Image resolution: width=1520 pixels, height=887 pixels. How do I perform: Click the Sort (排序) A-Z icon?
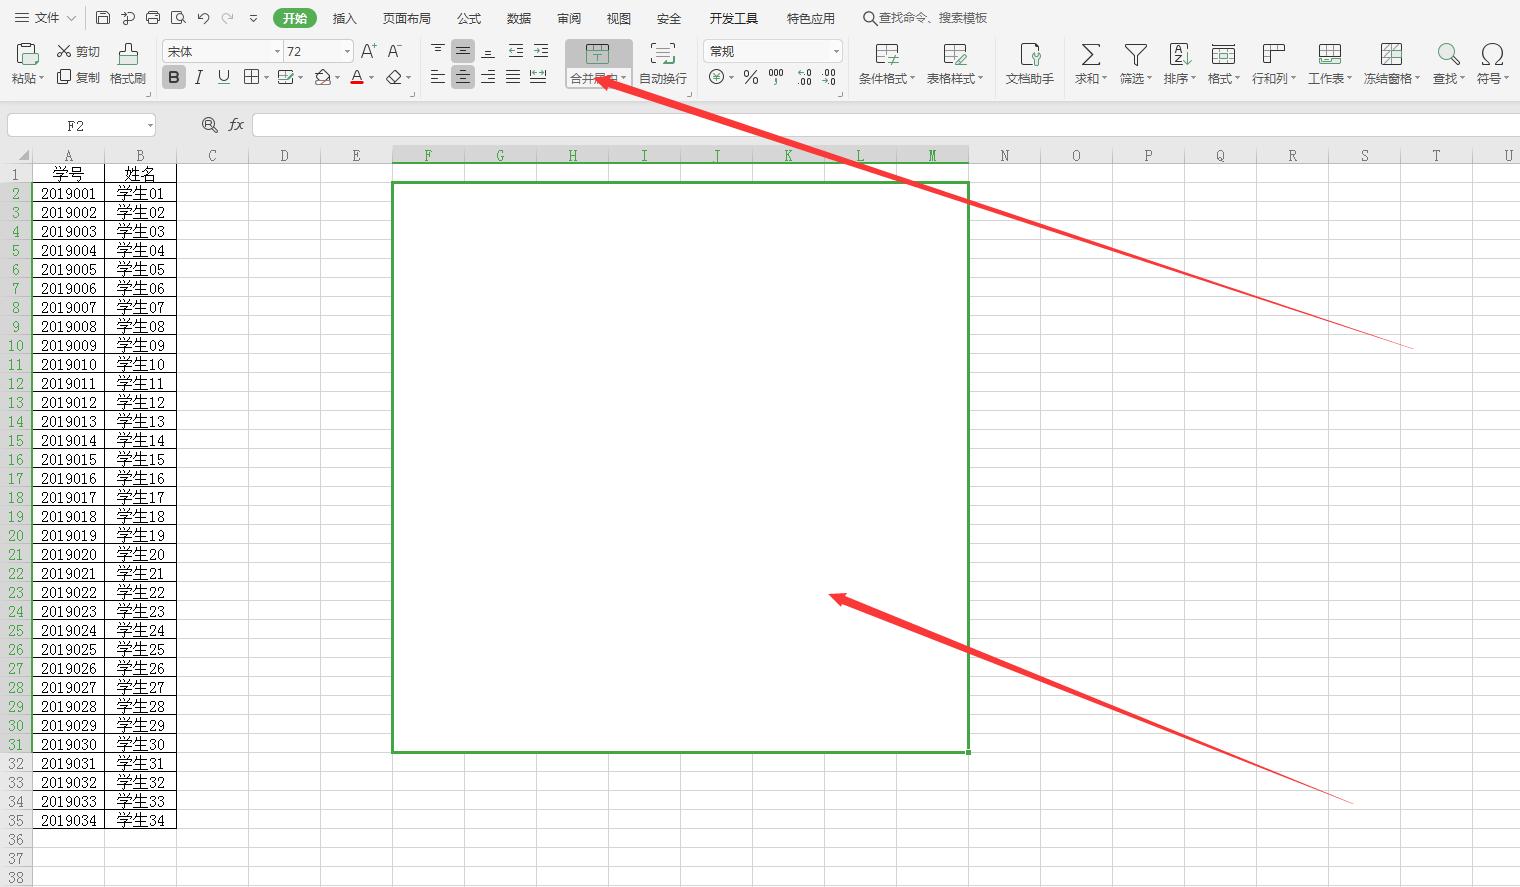pyautogui.click(x=1179, y=54)
